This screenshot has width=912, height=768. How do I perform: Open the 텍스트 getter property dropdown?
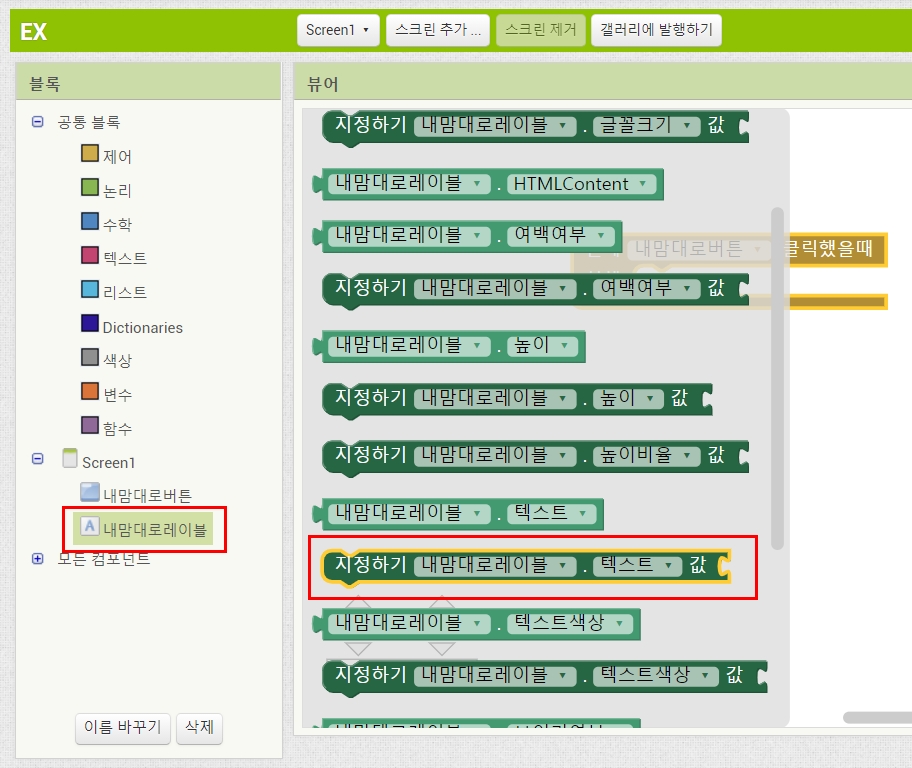(x=551, y=513)
